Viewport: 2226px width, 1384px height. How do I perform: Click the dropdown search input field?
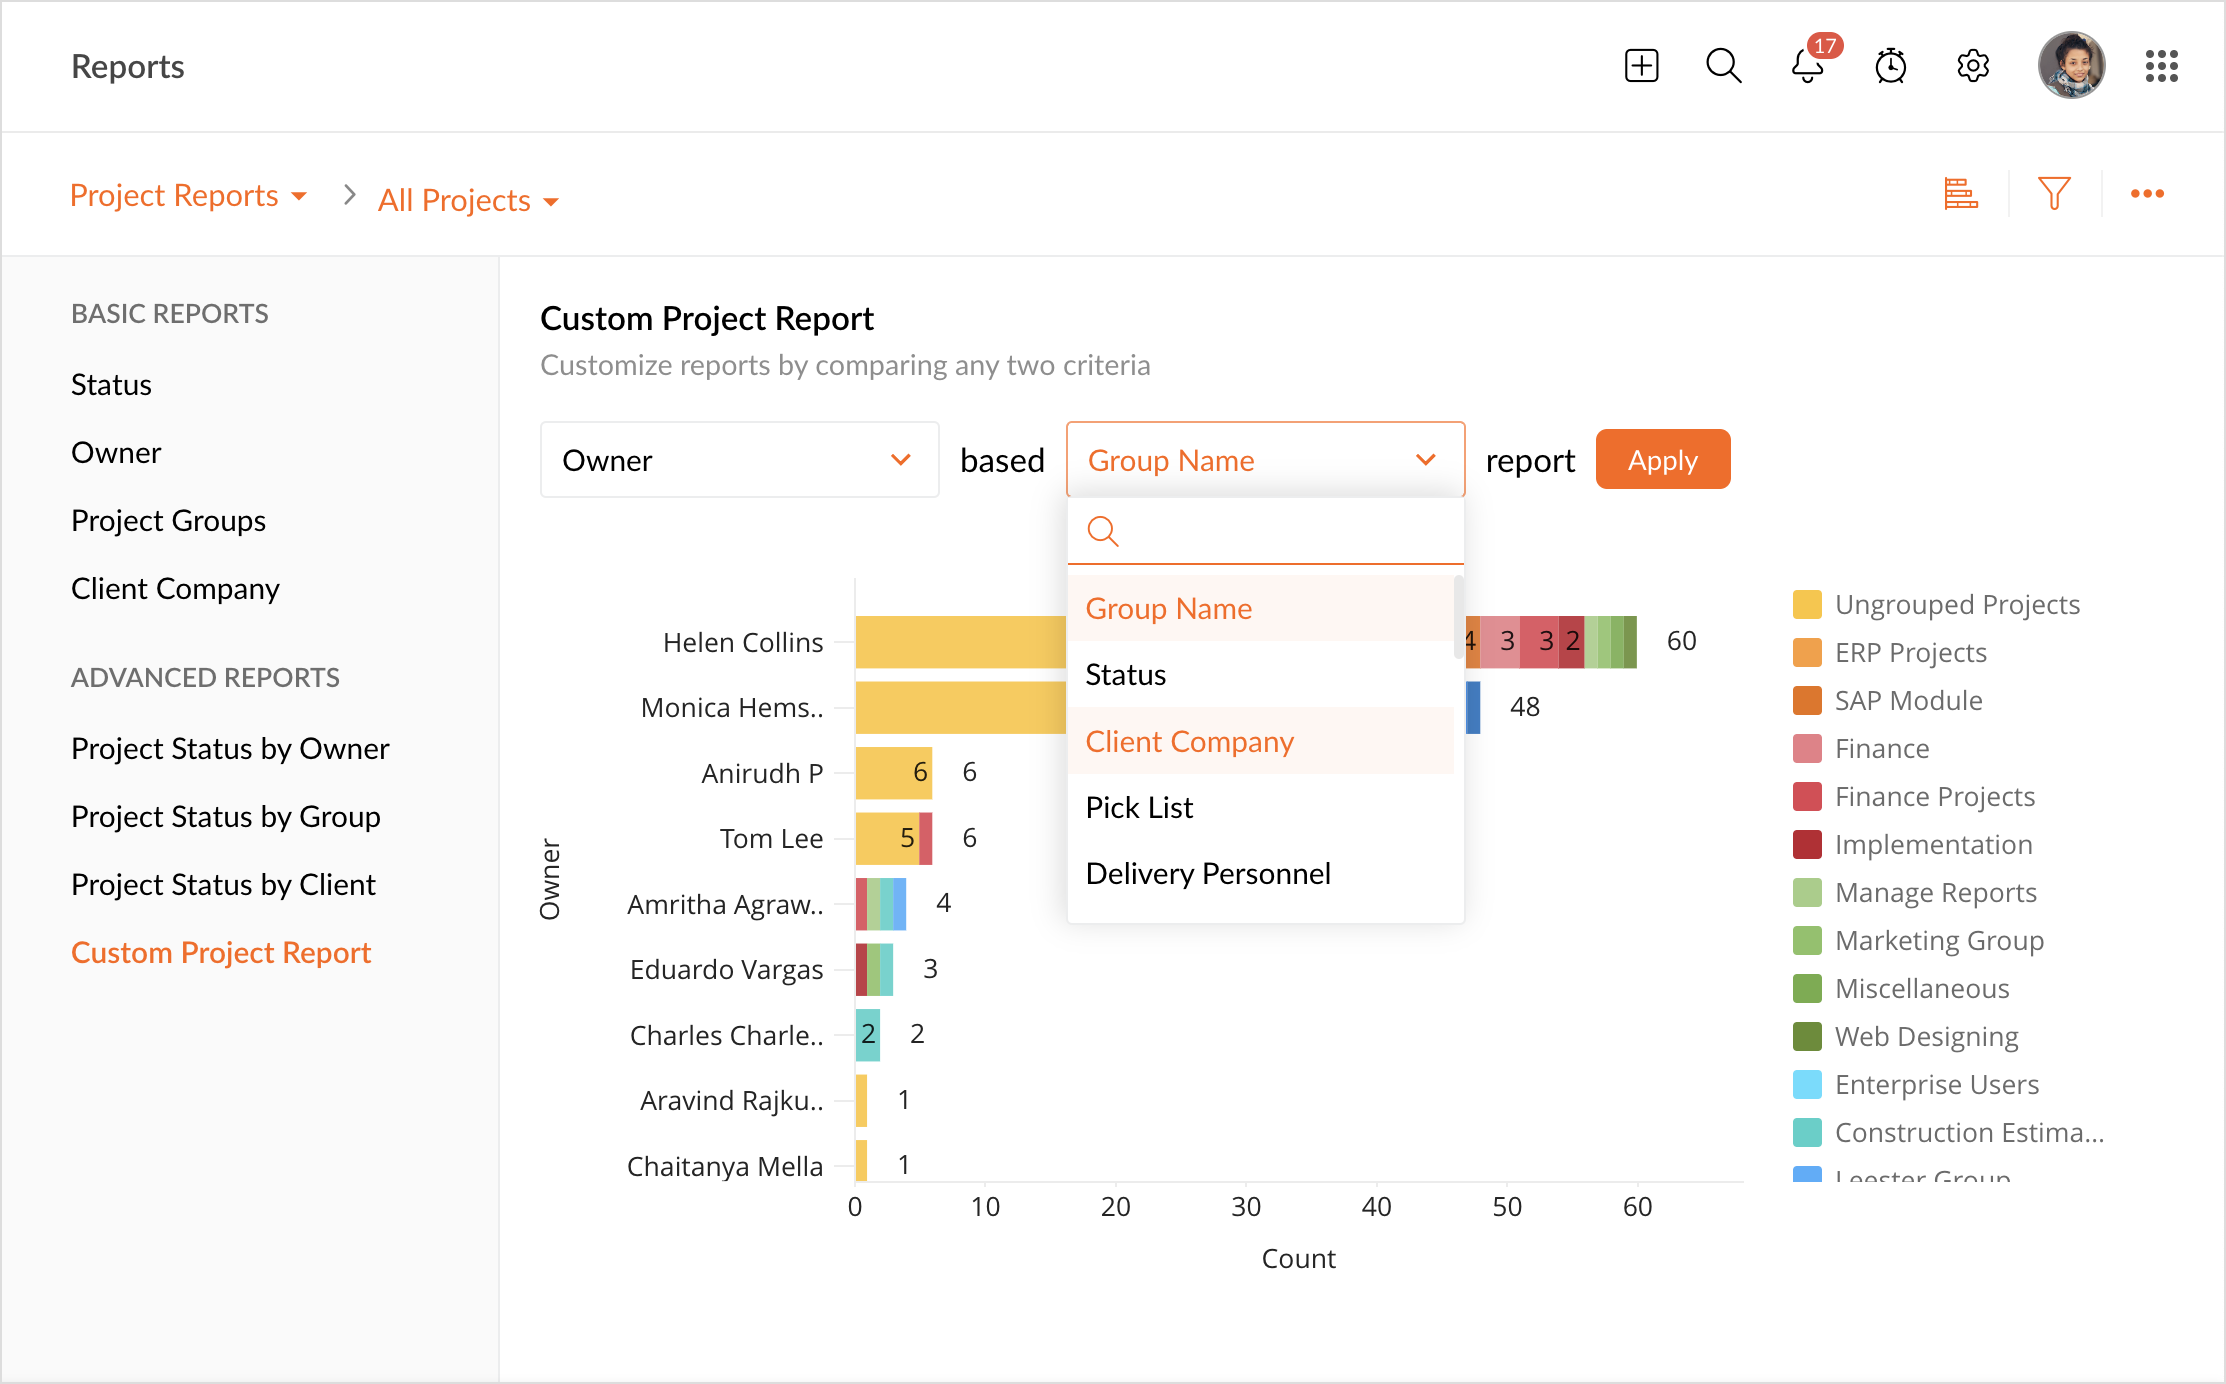[x=1280, y=531]
